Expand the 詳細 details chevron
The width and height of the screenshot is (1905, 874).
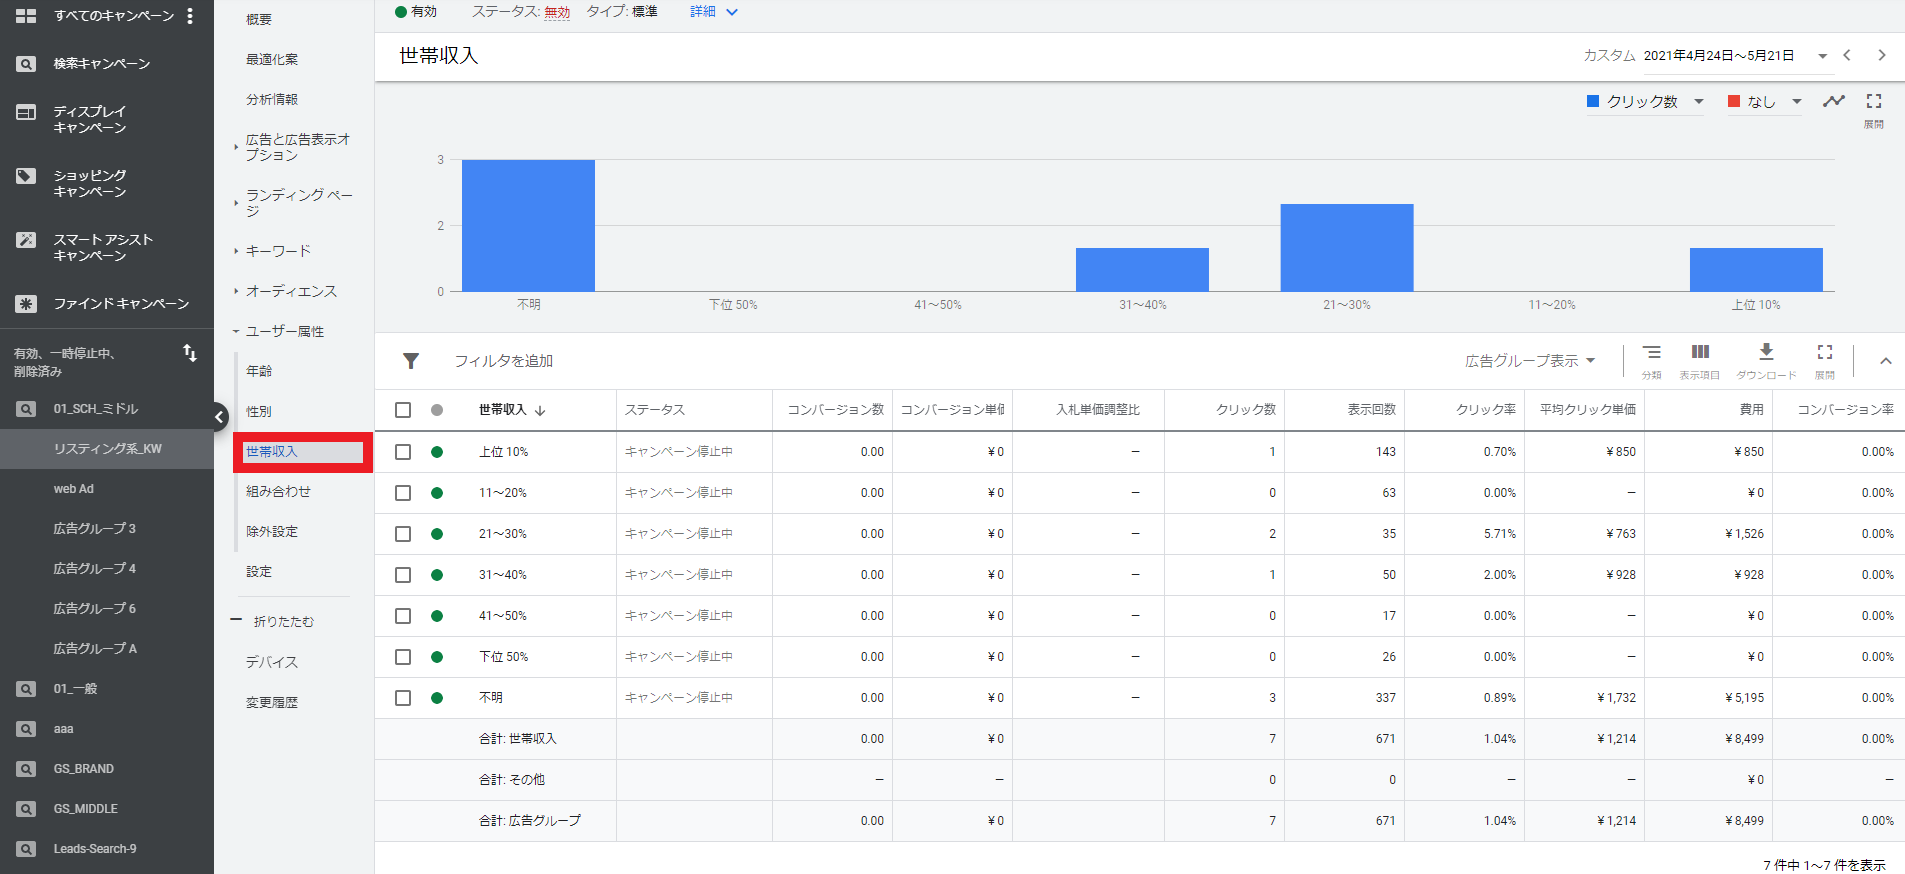pos(731,12)
